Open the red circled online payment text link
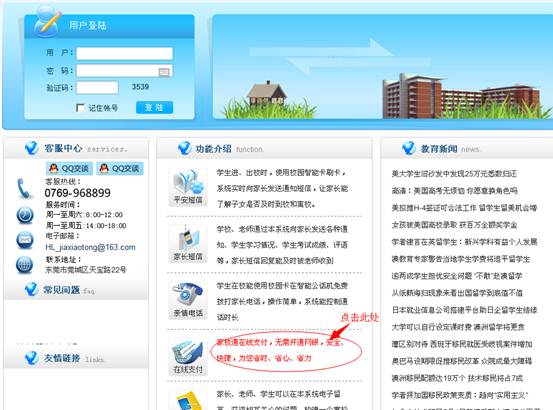 coord(279,350)
